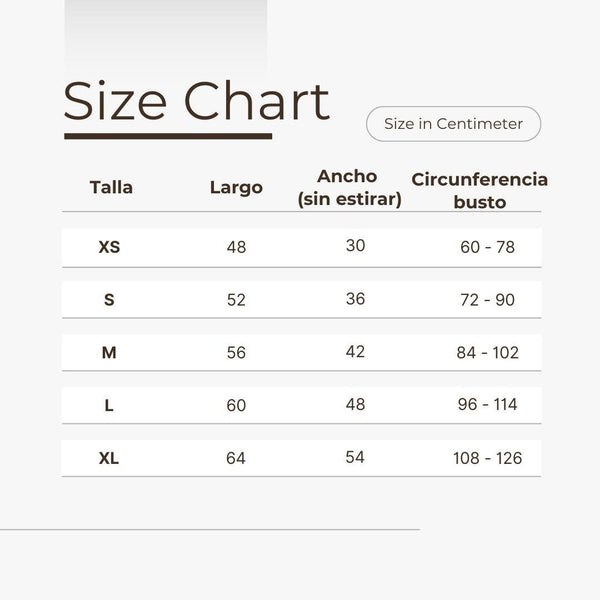
Task: Select the XL size row label
Action: pos(109,458)
